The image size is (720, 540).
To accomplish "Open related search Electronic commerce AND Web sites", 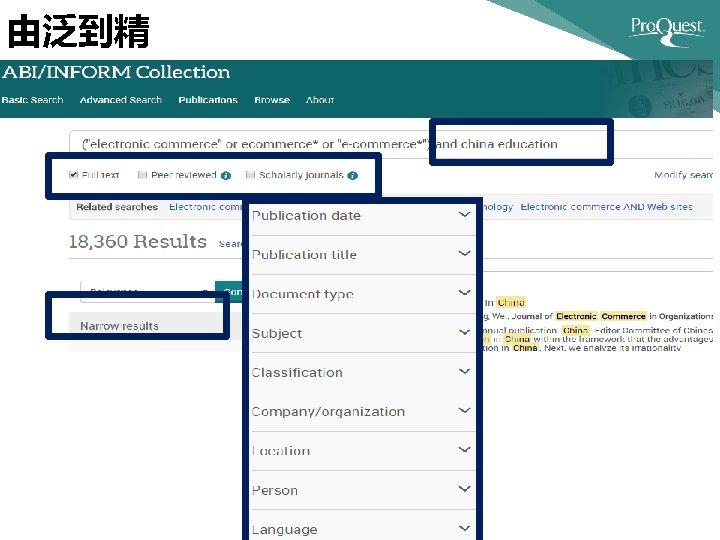I will coord(606,207).
